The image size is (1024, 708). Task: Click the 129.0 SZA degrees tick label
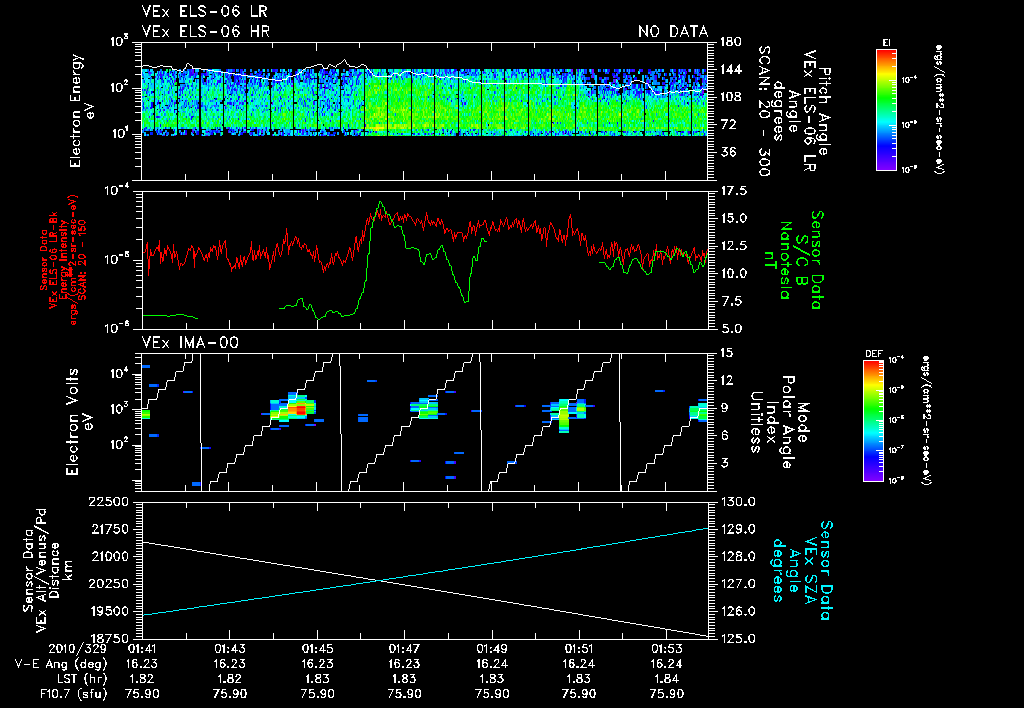[x=737, y=529]
